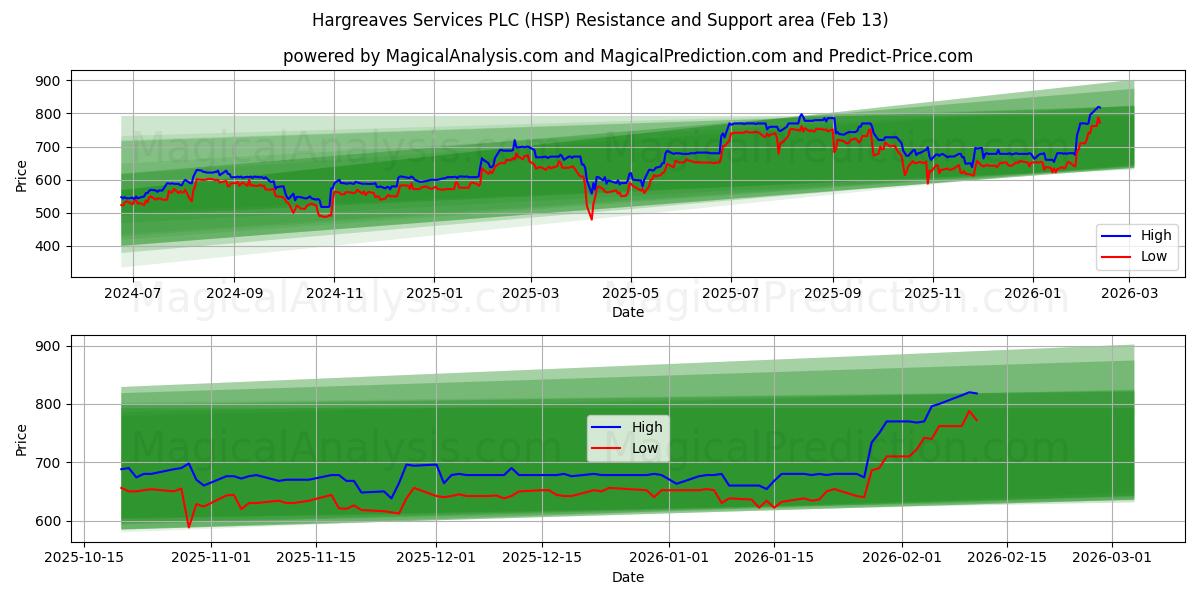Click the '2025-11-15' tick on lower chart
The image size is (1200, 600).
316,559
